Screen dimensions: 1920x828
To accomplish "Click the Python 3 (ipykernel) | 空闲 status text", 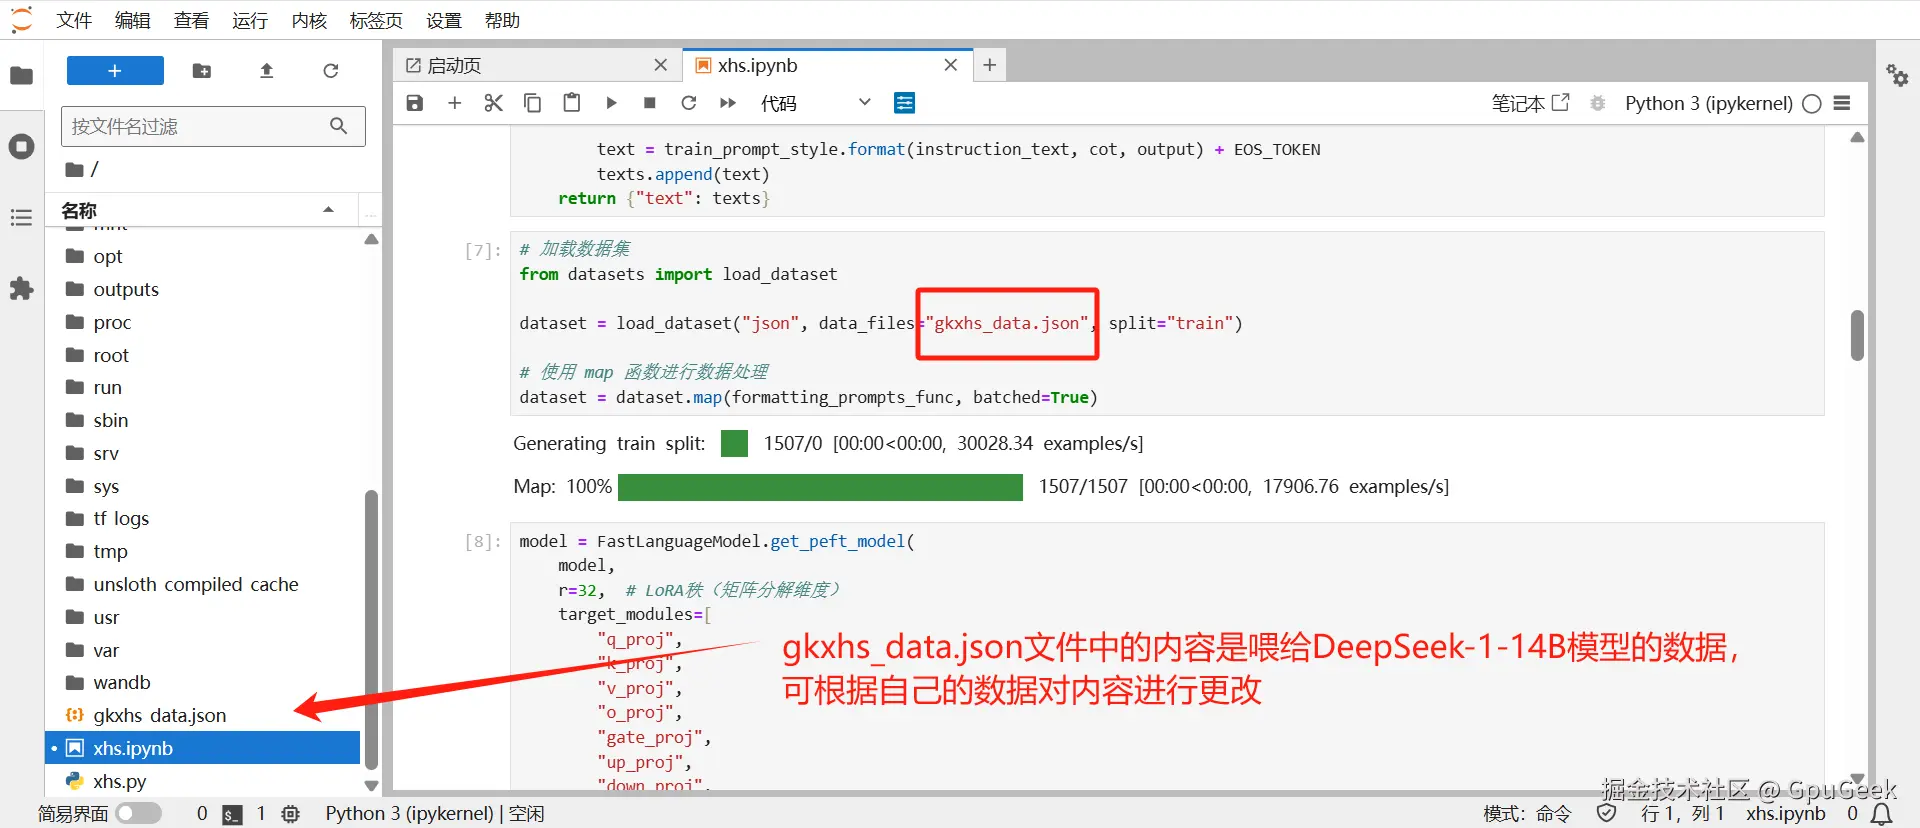I will click(x=435, y=814).
